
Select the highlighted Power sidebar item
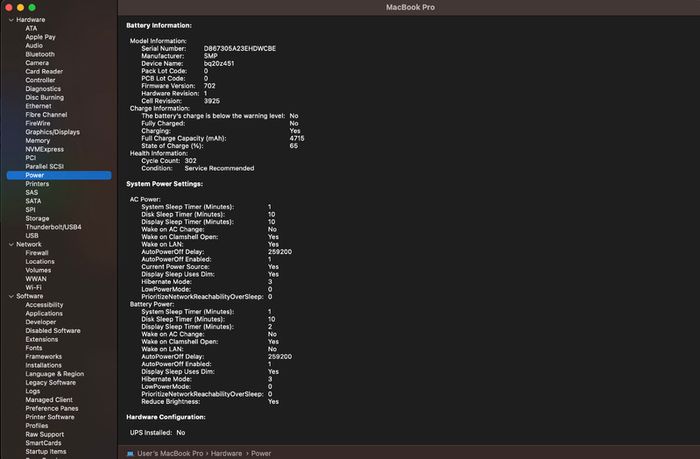click(x=59, y=175)
